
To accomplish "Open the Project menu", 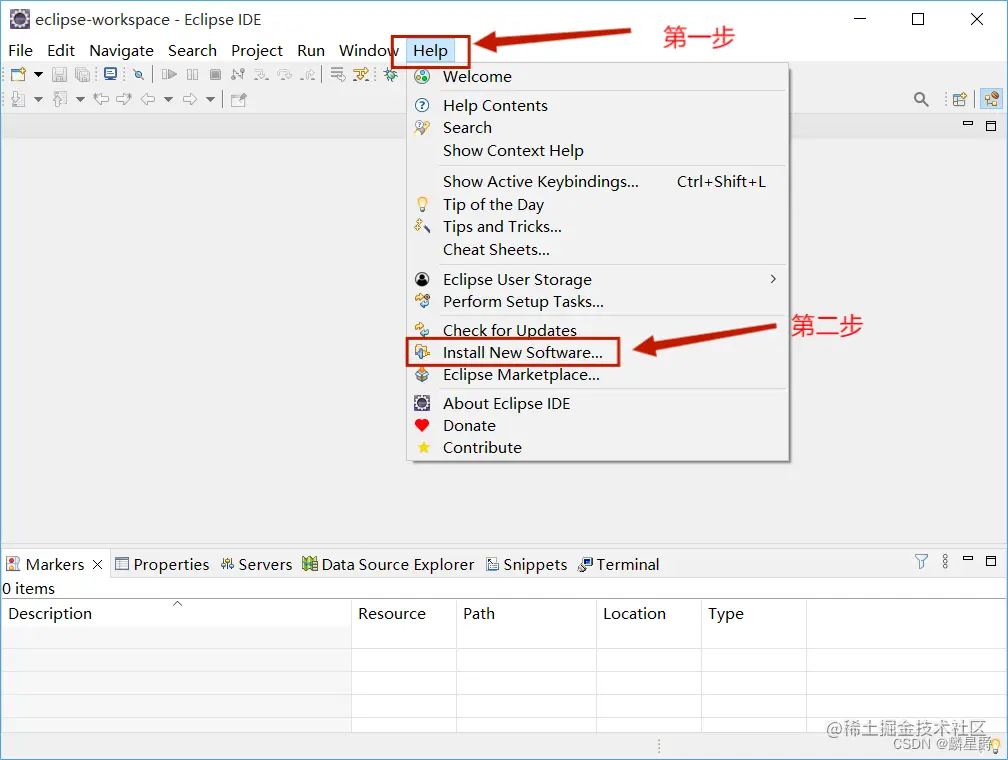I will click(256, 50).
